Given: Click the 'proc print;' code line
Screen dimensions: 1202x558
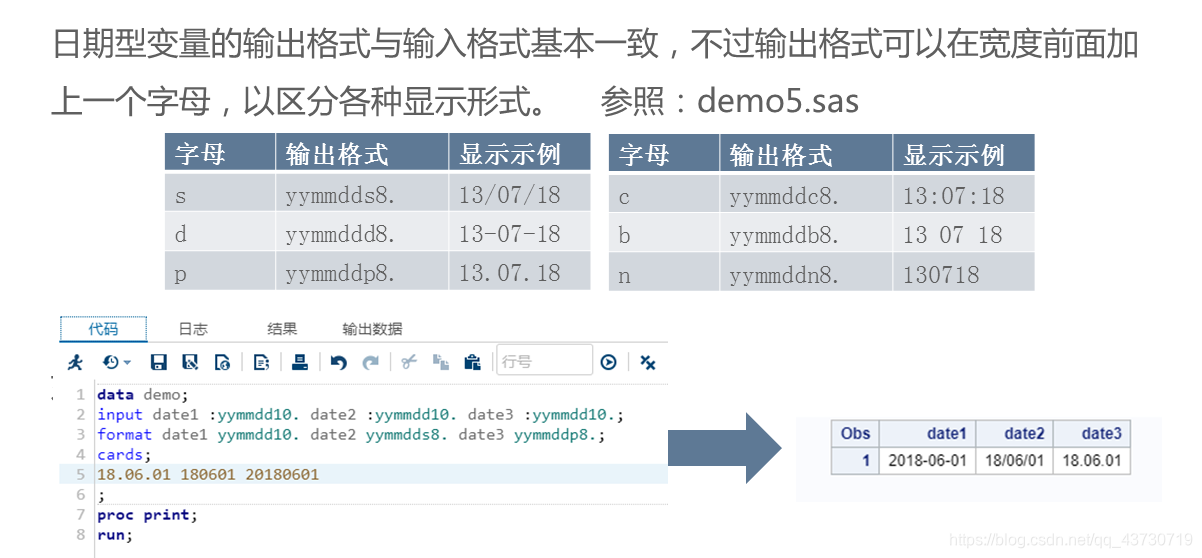Looking at the screenshot, I should tap(148, 515).
